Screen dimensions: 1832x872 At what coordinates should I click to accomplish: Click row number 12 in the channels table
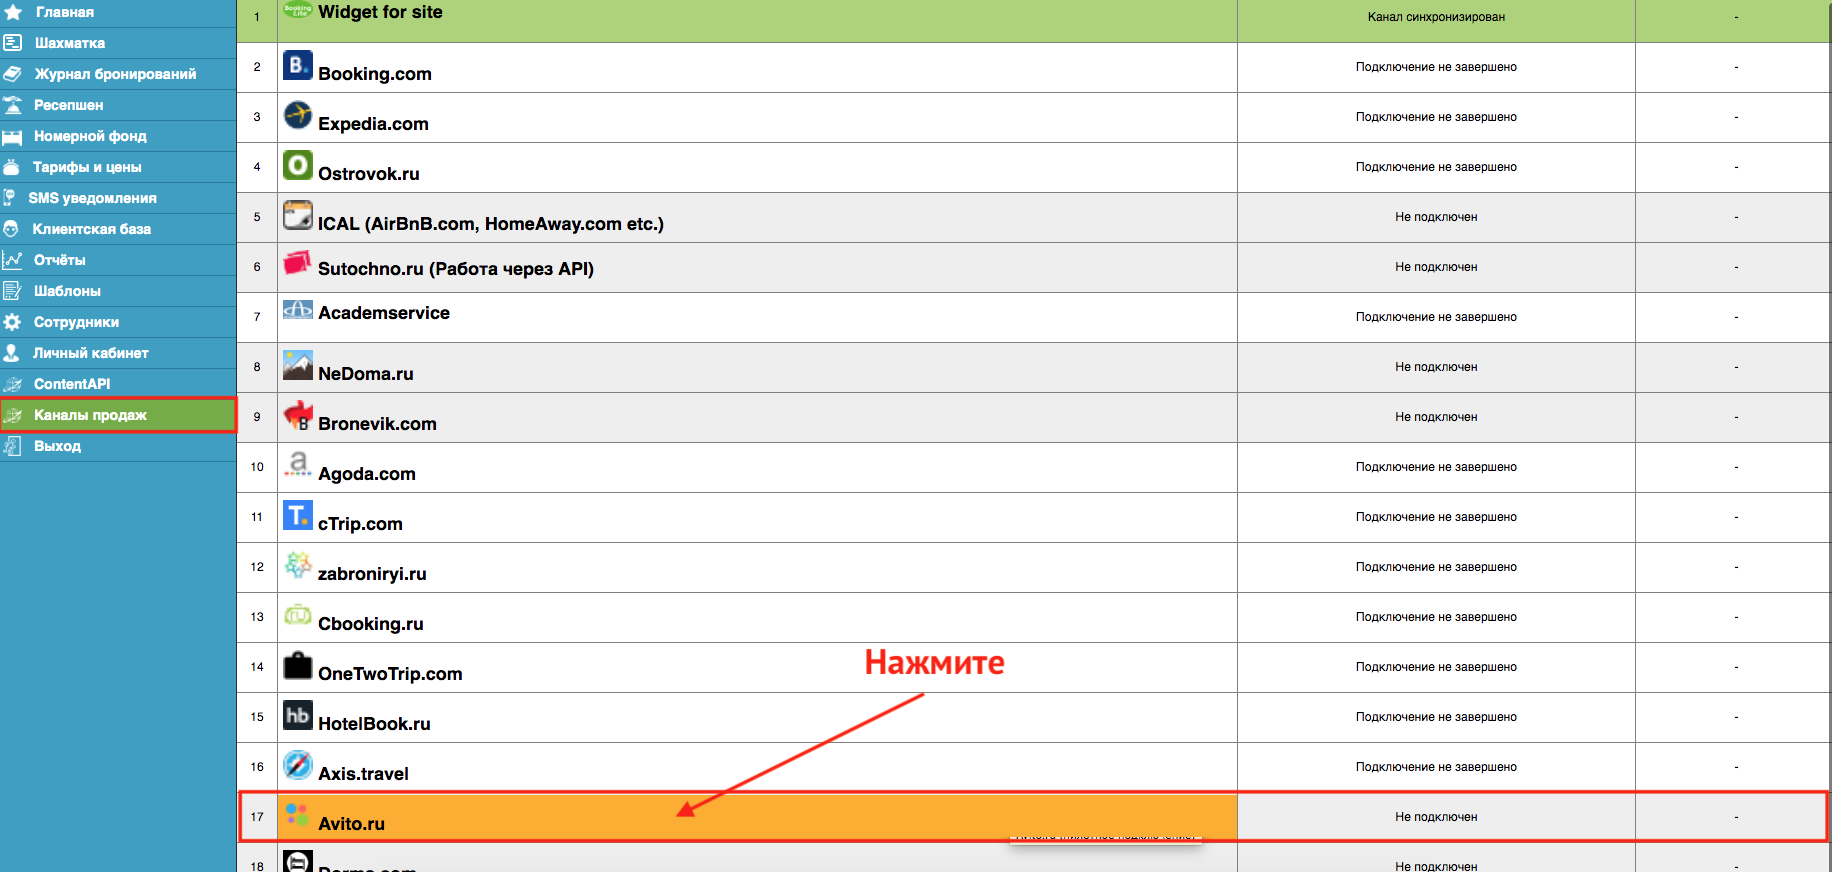tap(257, 567)
